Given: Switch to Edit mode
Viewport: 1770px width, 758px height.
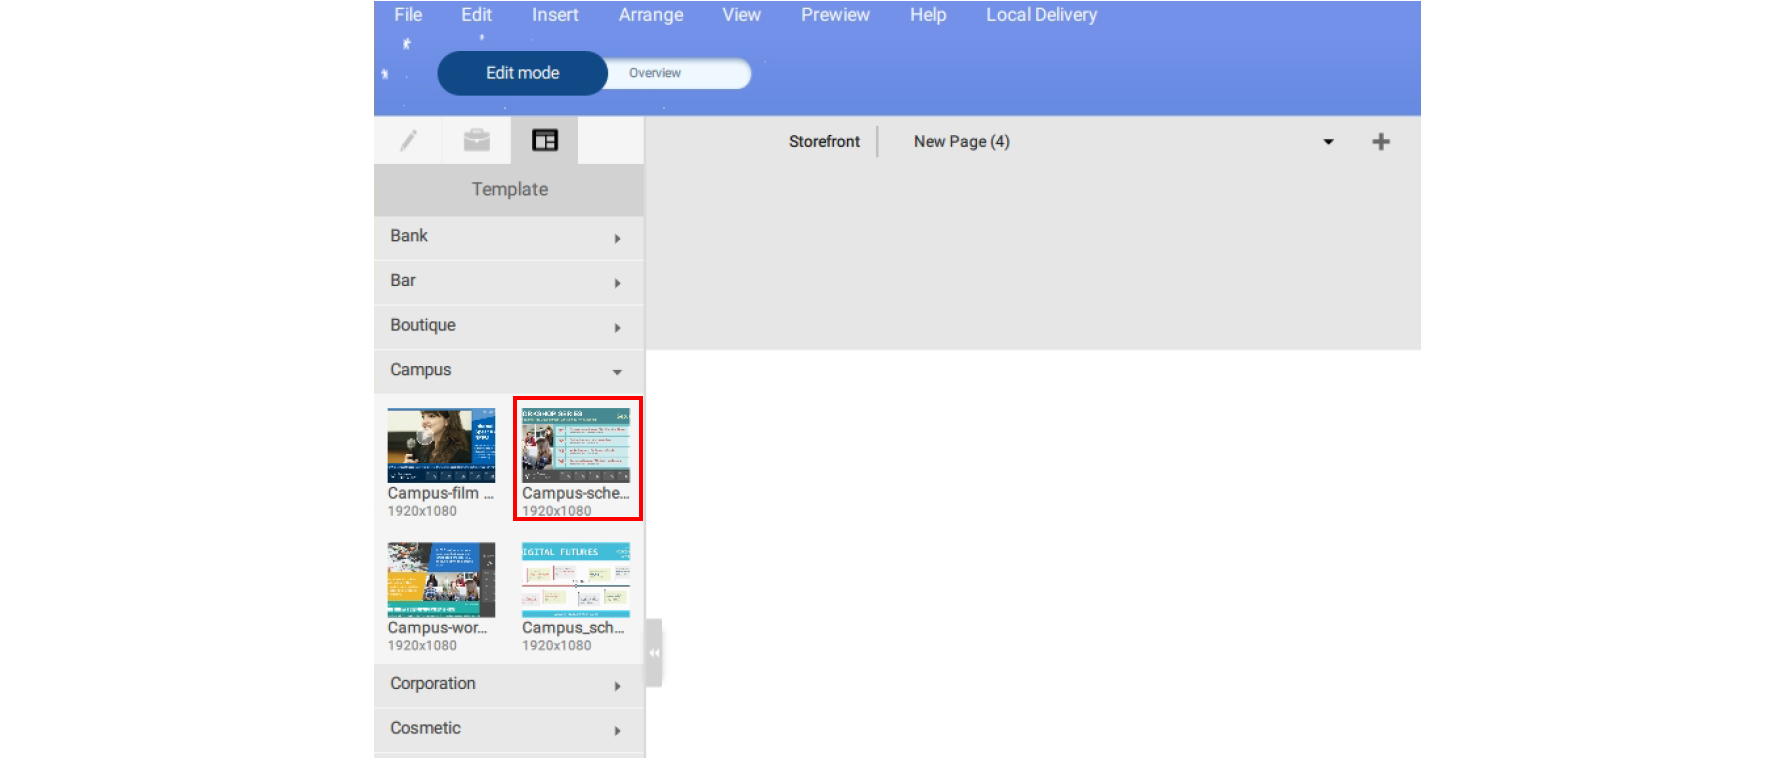Looking at the screenshot, I should [x=522, y=73].
